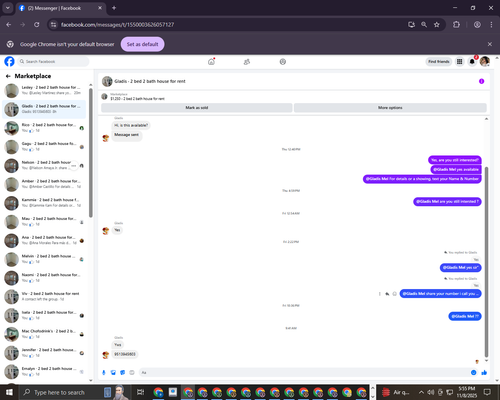Click Set as default browser button
500x400 pixels.
(x=142, y=44)
